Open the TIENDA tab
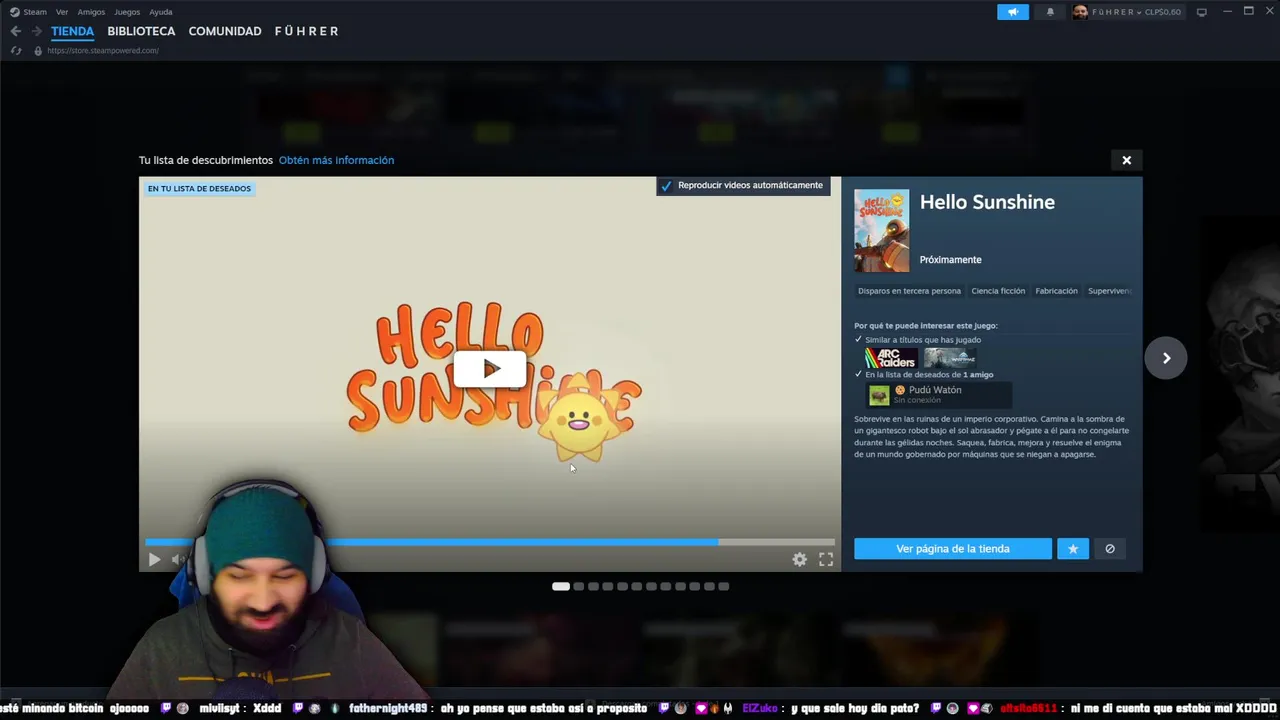 72,31
